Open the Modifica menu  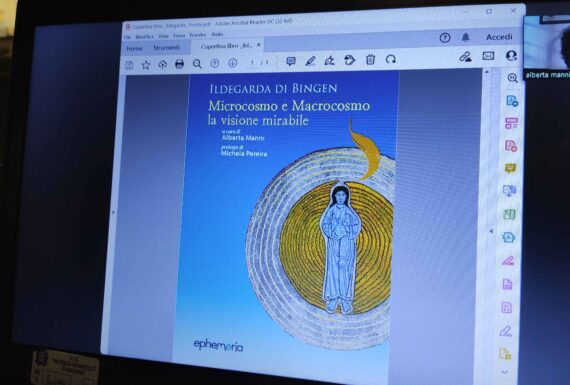coord(145,37)
